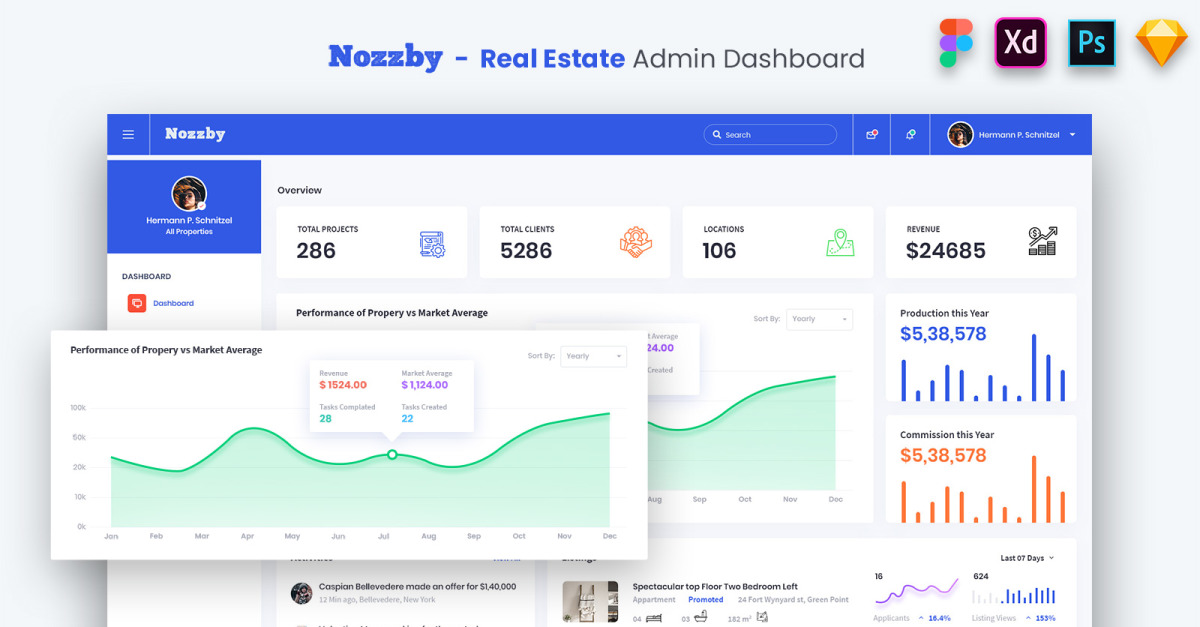Click the Adobe XD icon
Viewport: 1200px width, 627px height.
1020,44
